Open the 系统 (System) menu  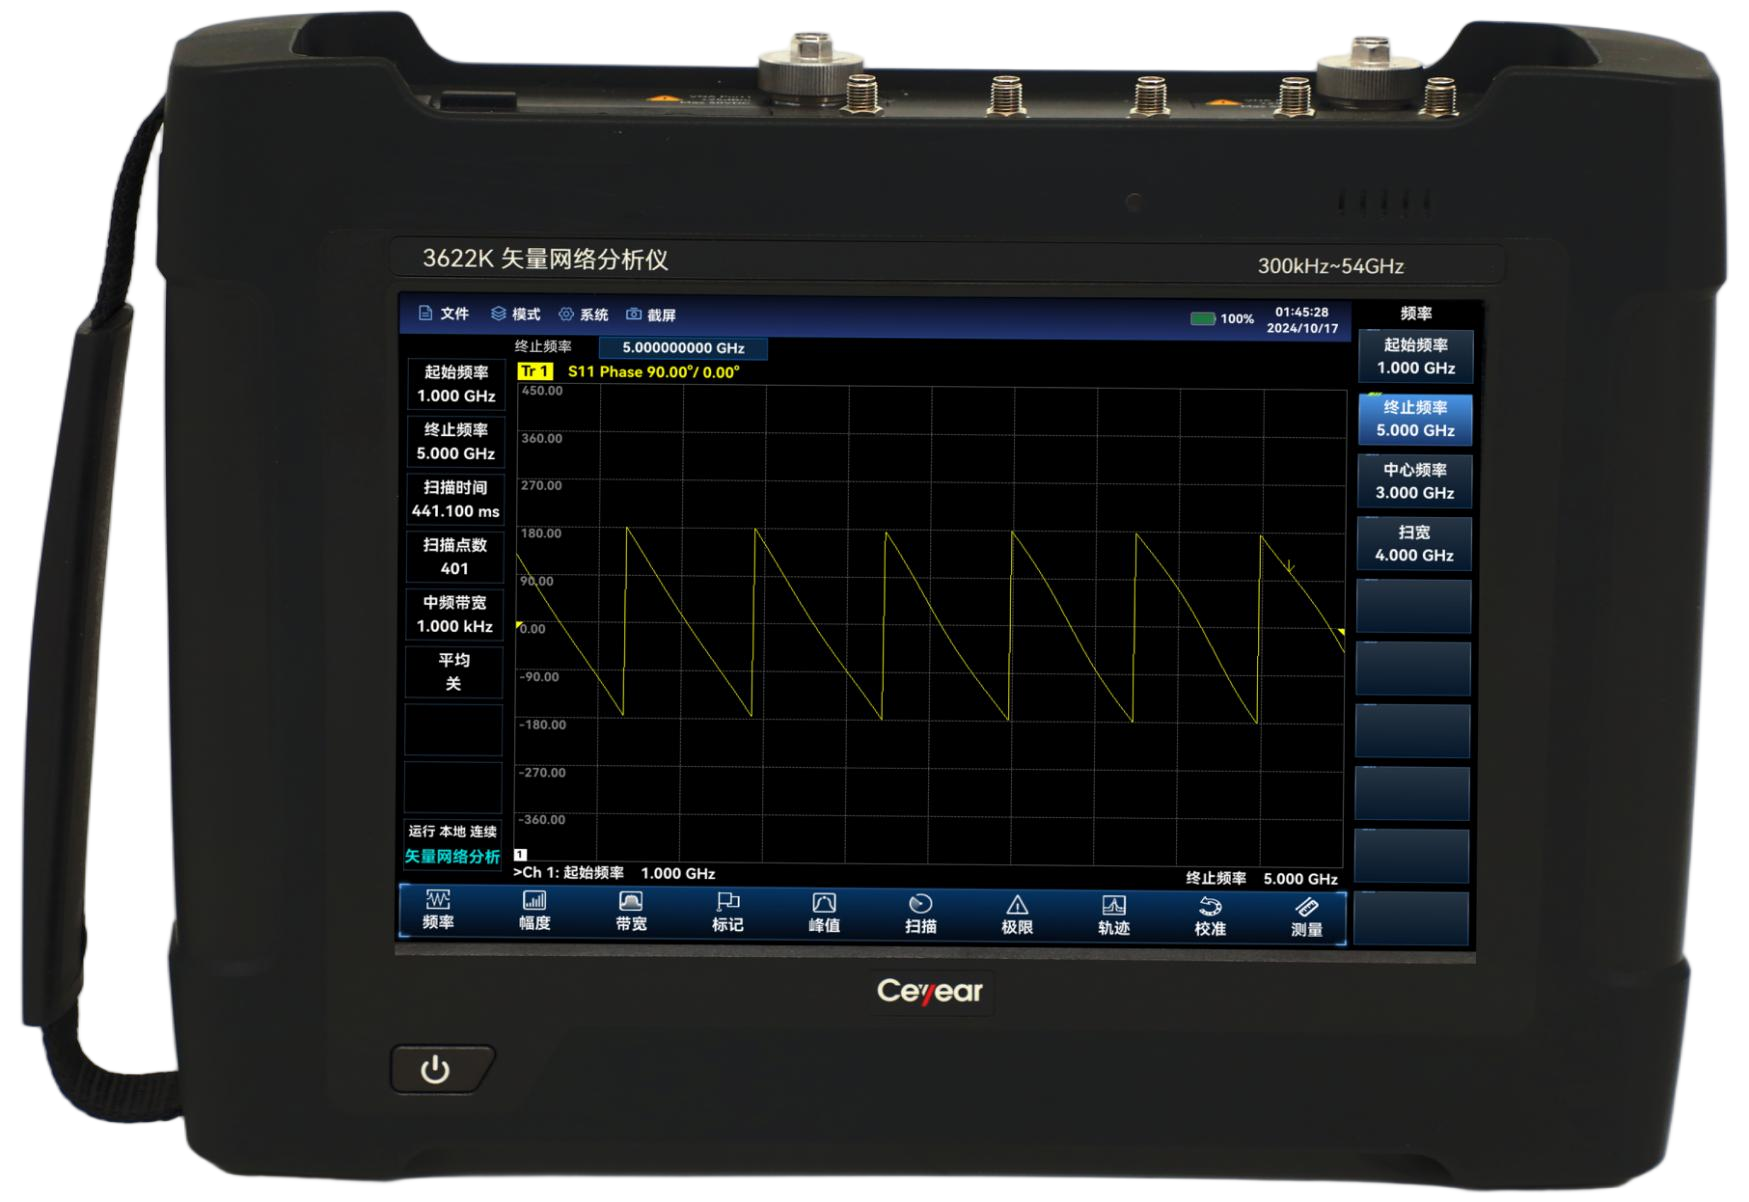[x=583, y=315]
